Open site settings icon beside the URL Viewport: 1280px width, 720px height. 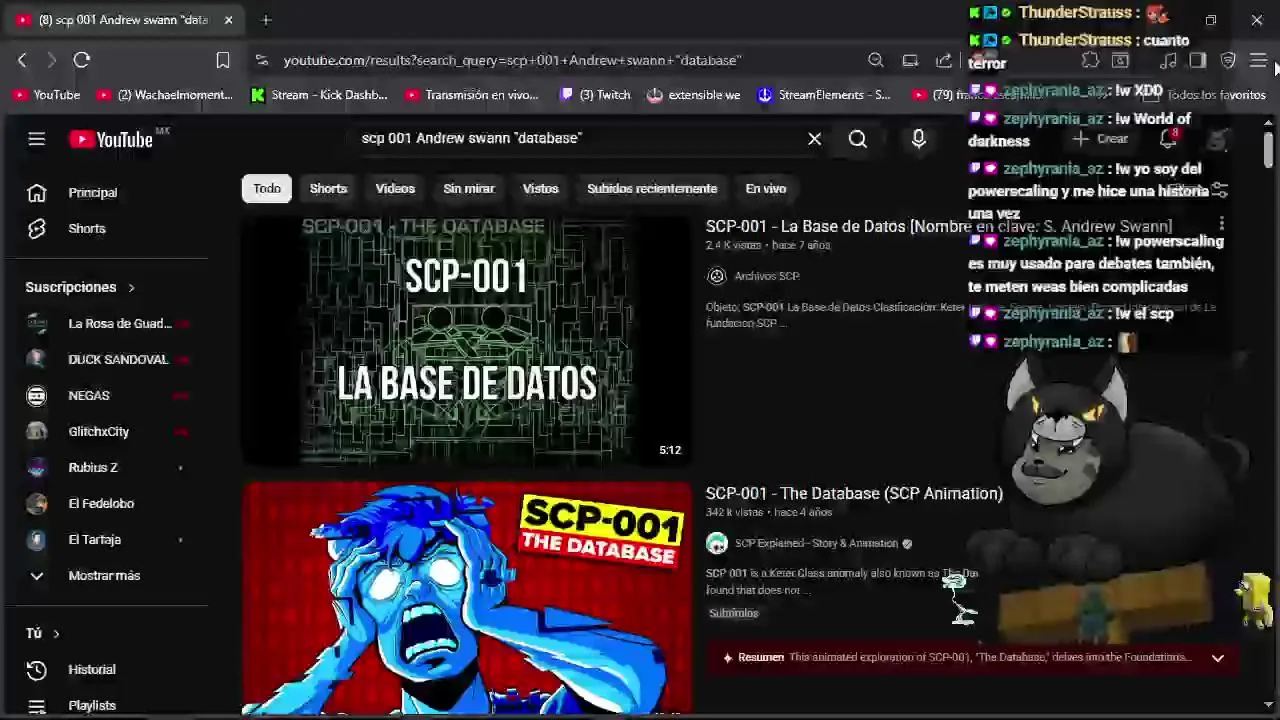tap(262, 60)
